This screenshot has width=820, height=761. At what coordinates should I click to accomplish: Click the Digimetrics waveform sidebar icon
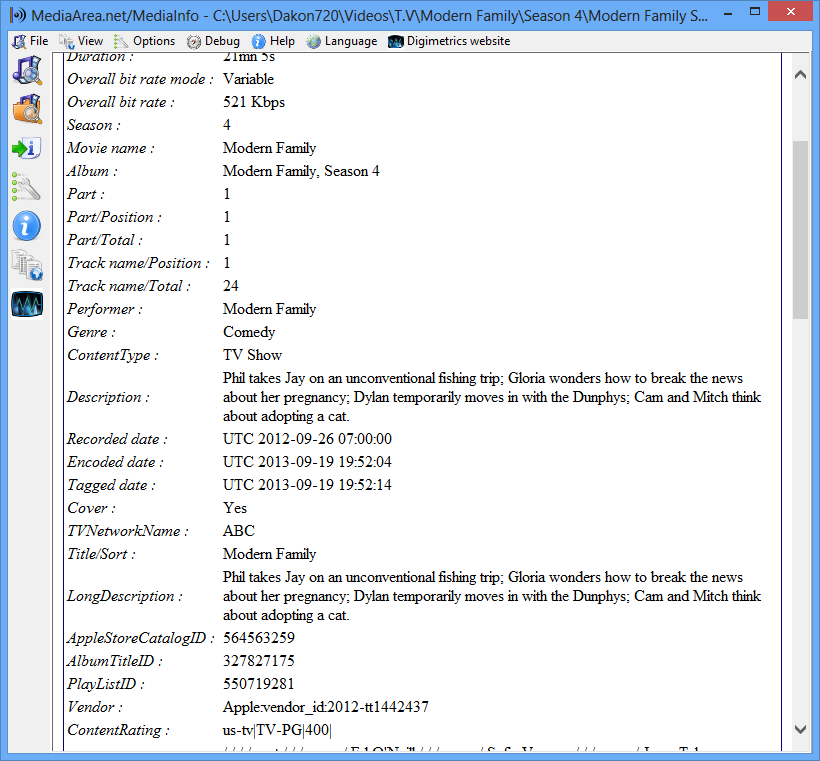click(27, 304)
